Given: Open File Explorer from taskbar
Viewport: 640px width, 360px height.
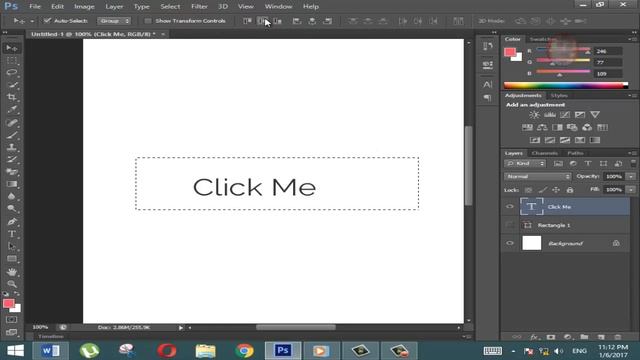Looking at the screenshot, I should [x=206, y=351].
